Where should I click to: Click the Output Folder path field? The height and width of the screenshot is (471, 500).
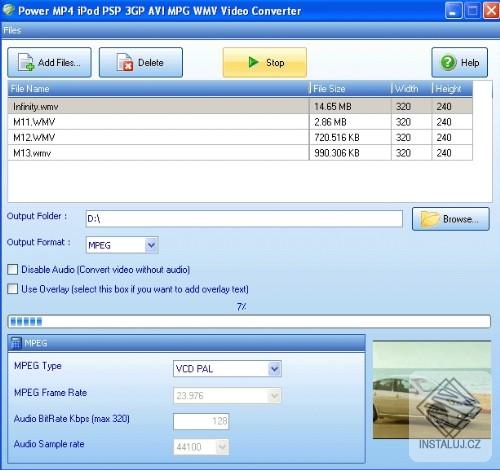point(244,219)
